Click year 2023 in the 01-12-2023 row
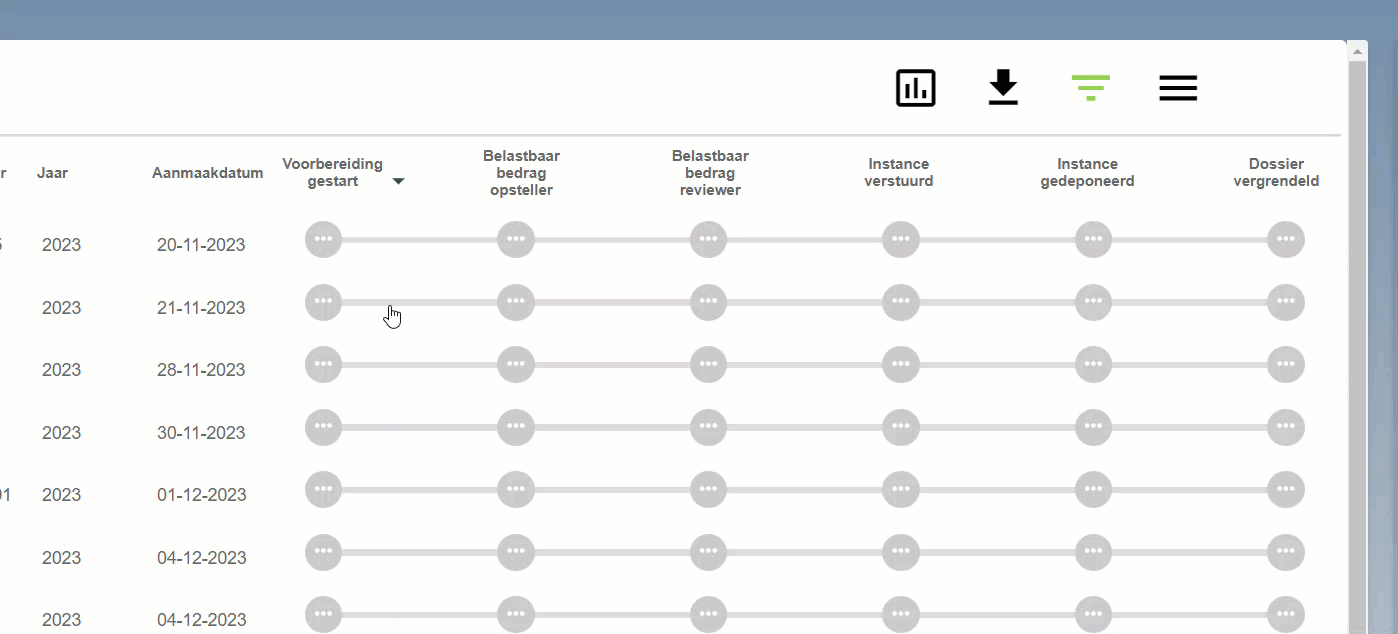The width and height of the screenshot is (1398, 634). [61, 495]
